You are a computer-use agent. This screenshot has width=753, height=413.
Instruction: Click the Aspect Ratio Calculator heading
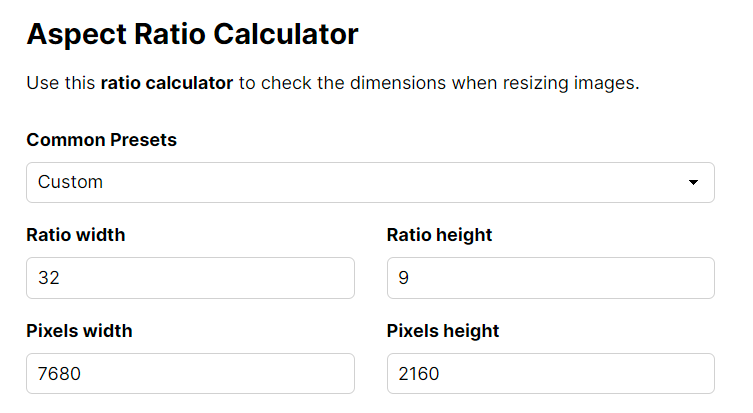[192, 35]
